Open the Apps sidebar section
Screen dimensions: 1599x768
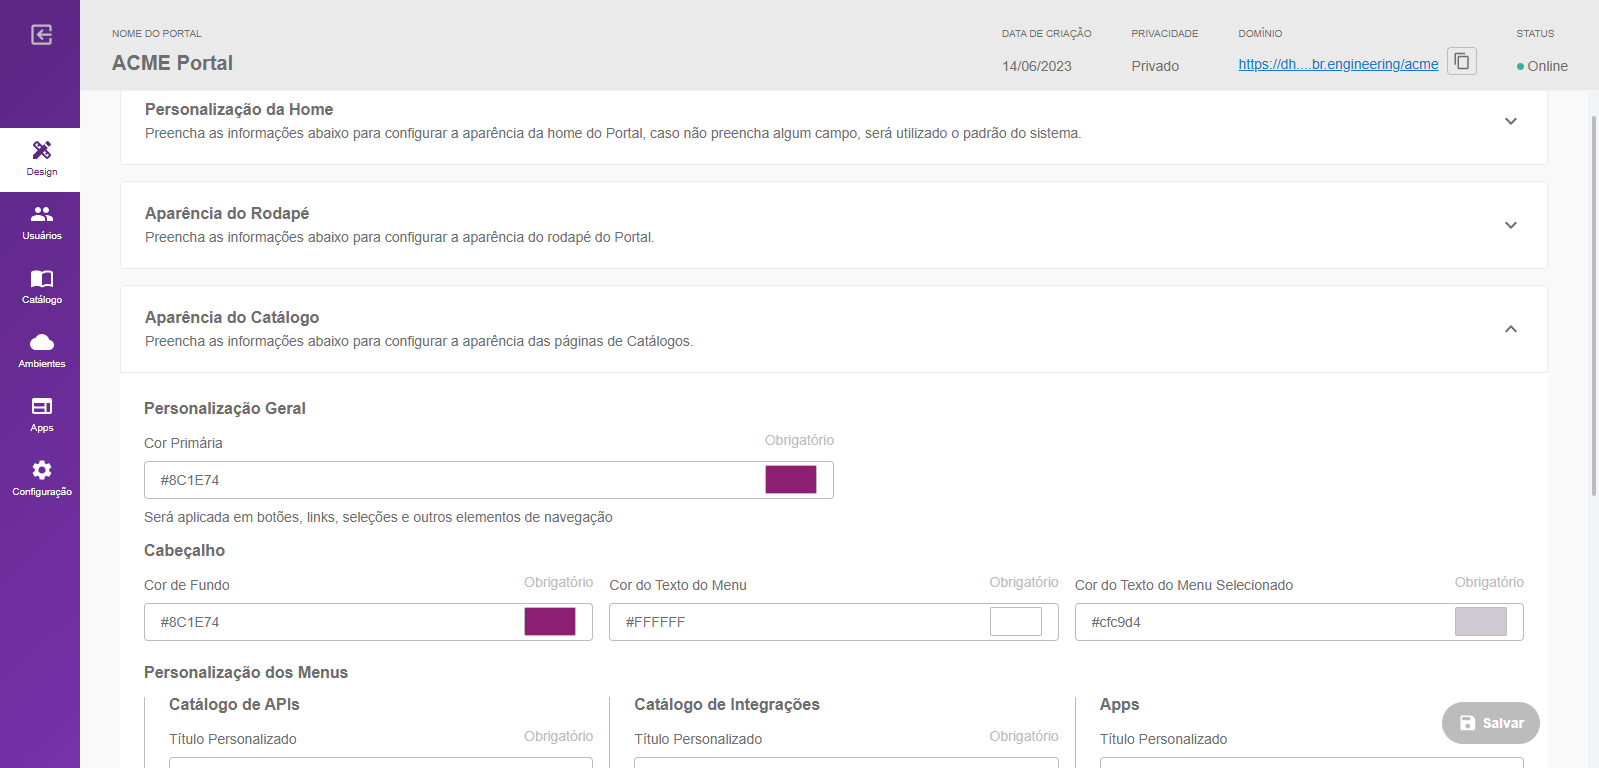point(41,414)
